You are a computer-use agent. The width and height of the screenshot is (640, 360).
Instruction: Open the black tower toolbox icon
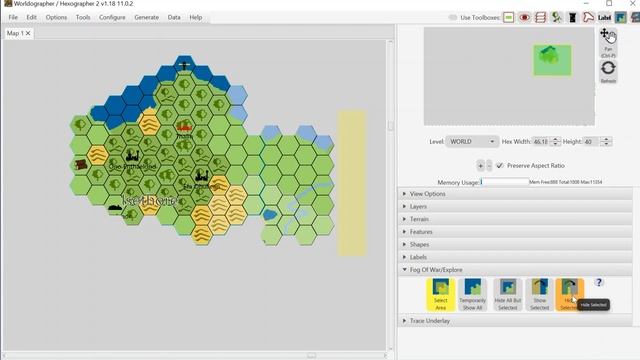[572, 18]
